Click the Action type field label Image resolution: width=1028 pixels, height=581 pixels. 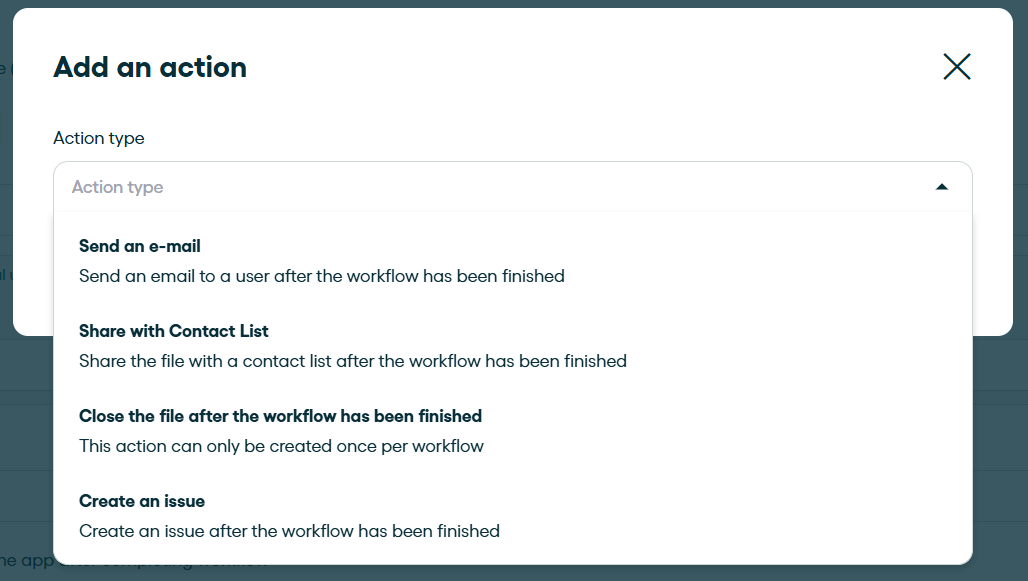pos(99,138)
